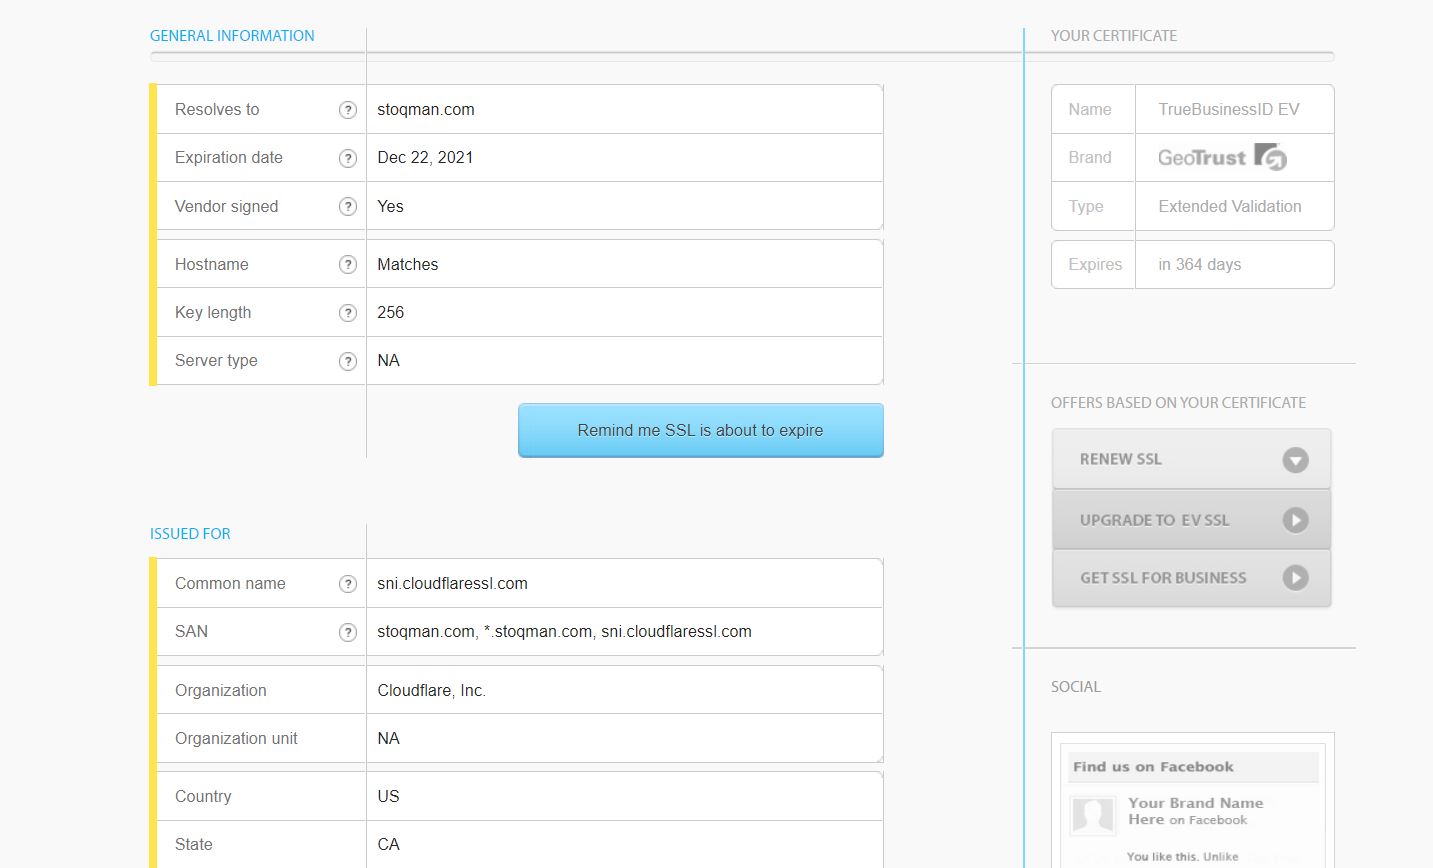This screenshot has width=1433, height=868.
Task: Open help icon for Resolves to
Action: click(347, 110)
